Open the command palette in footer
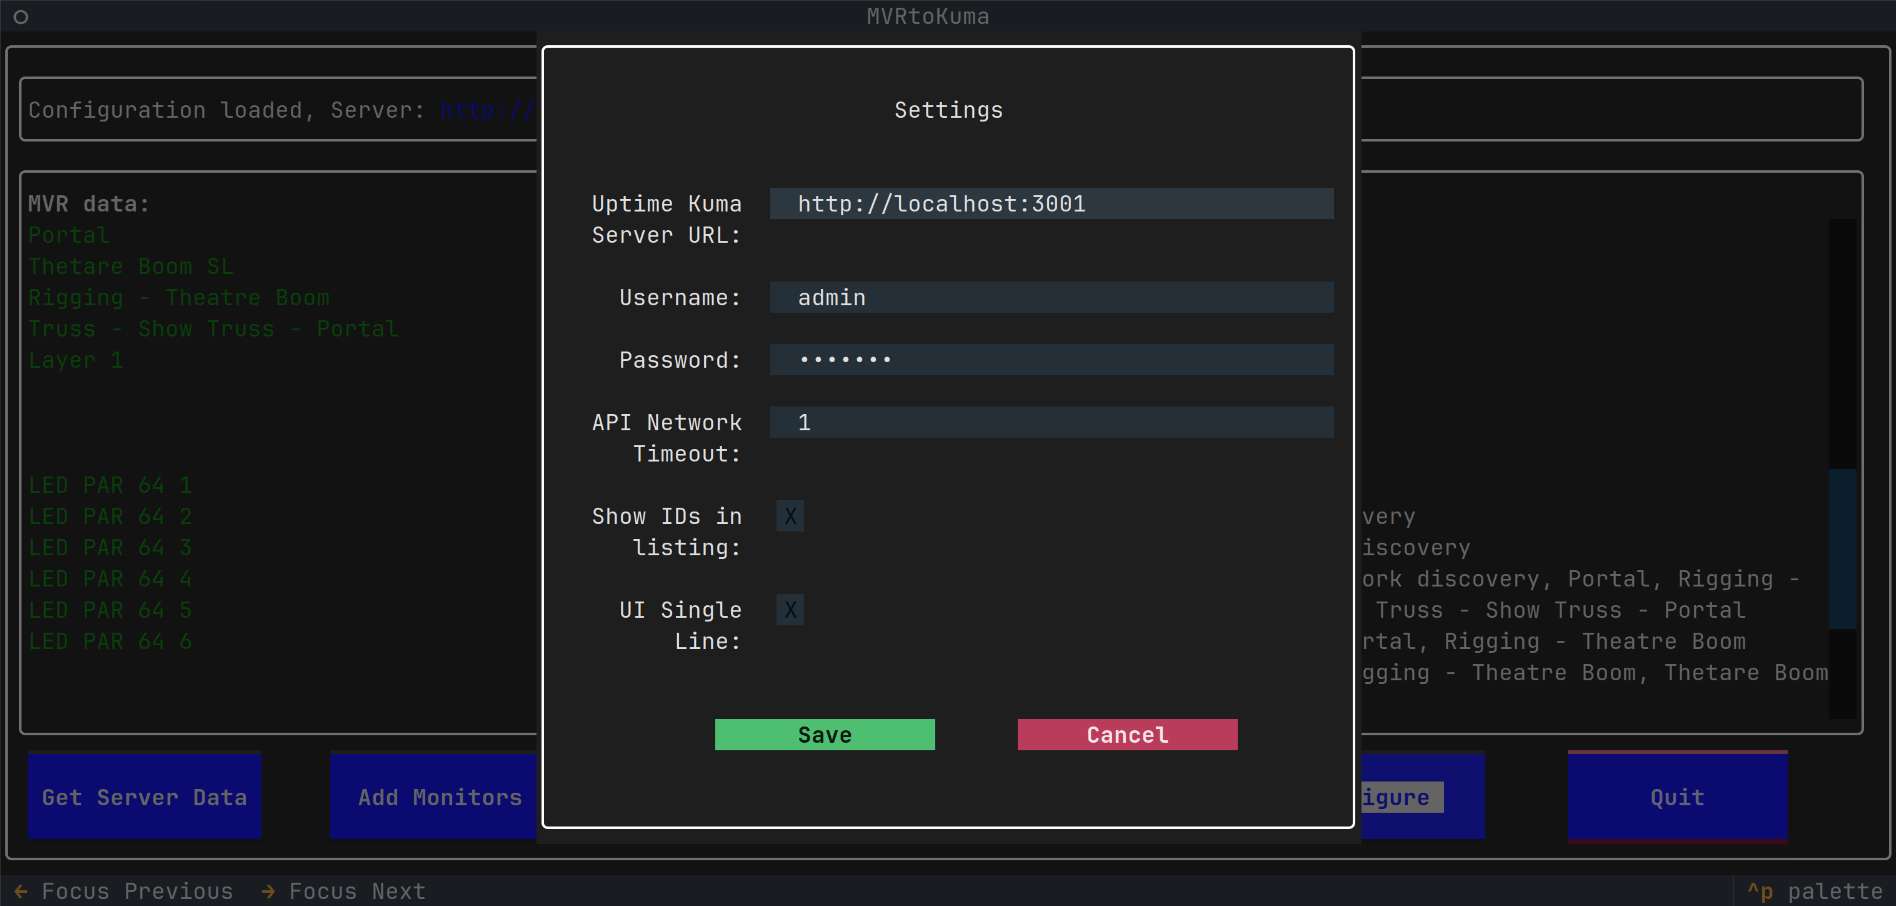This screenshot has width=1896, height=906. (x=1814, y=891)
